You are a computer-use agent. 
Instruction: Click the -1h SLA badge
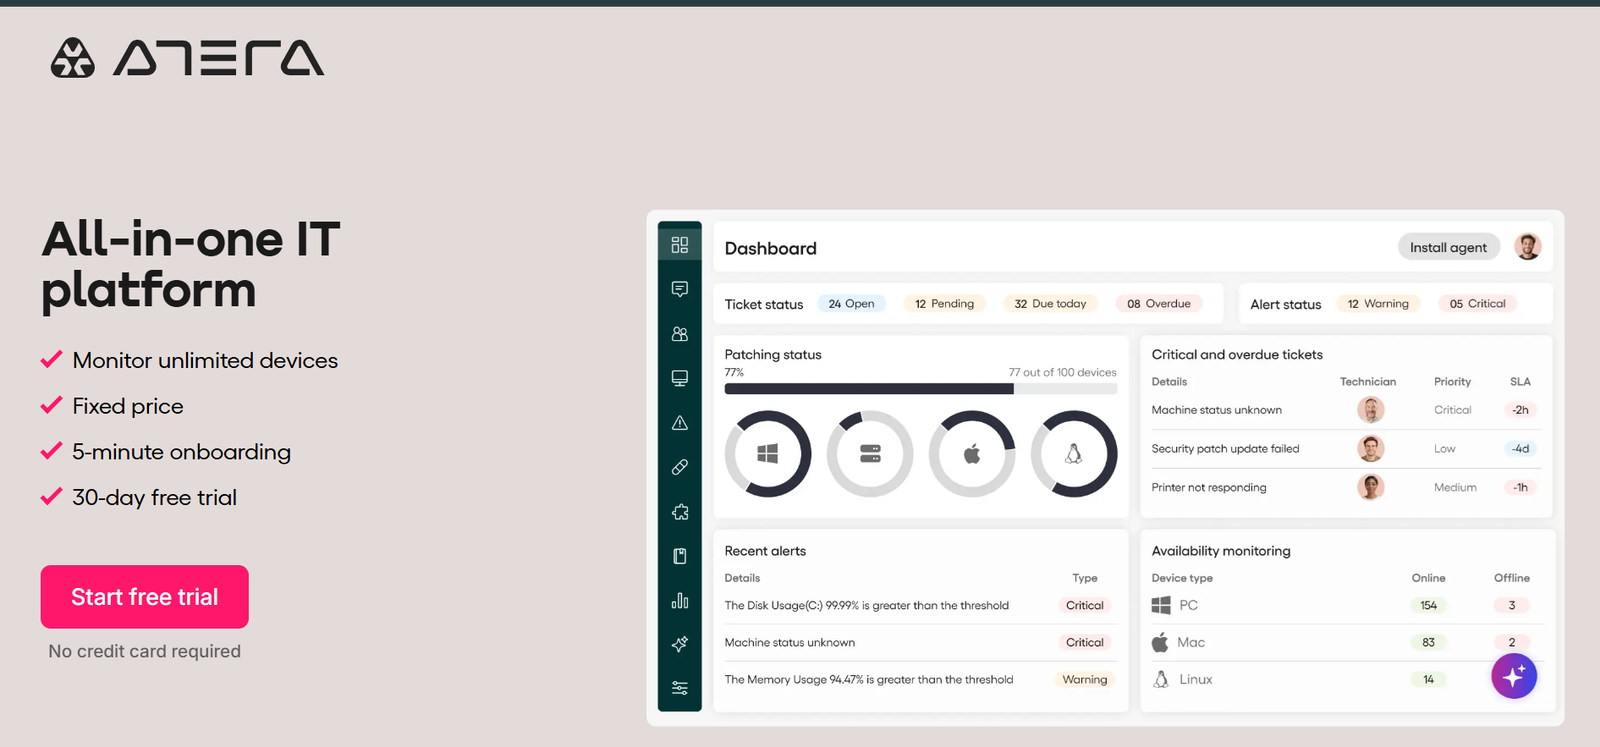(1520, 487)
